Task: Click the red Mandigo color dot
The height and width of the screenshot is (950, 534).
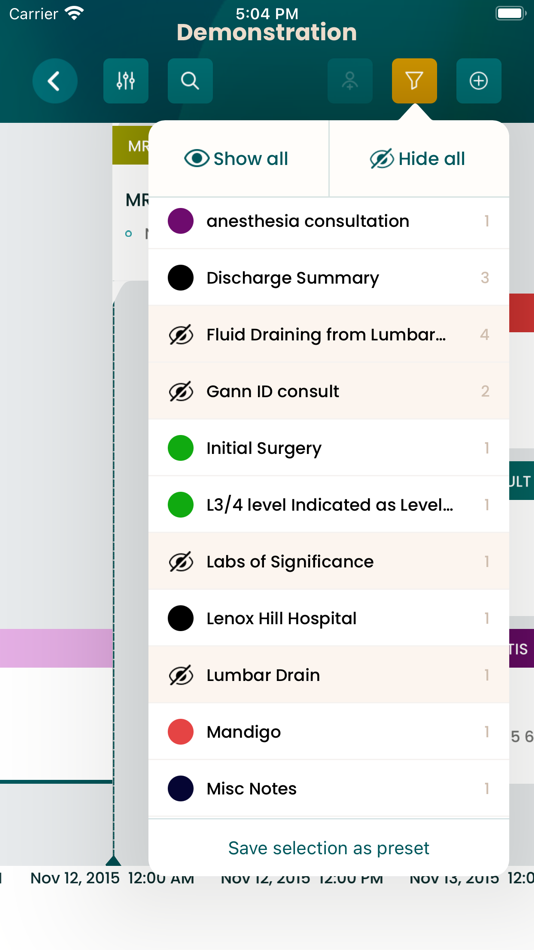Action: point(181,732)
